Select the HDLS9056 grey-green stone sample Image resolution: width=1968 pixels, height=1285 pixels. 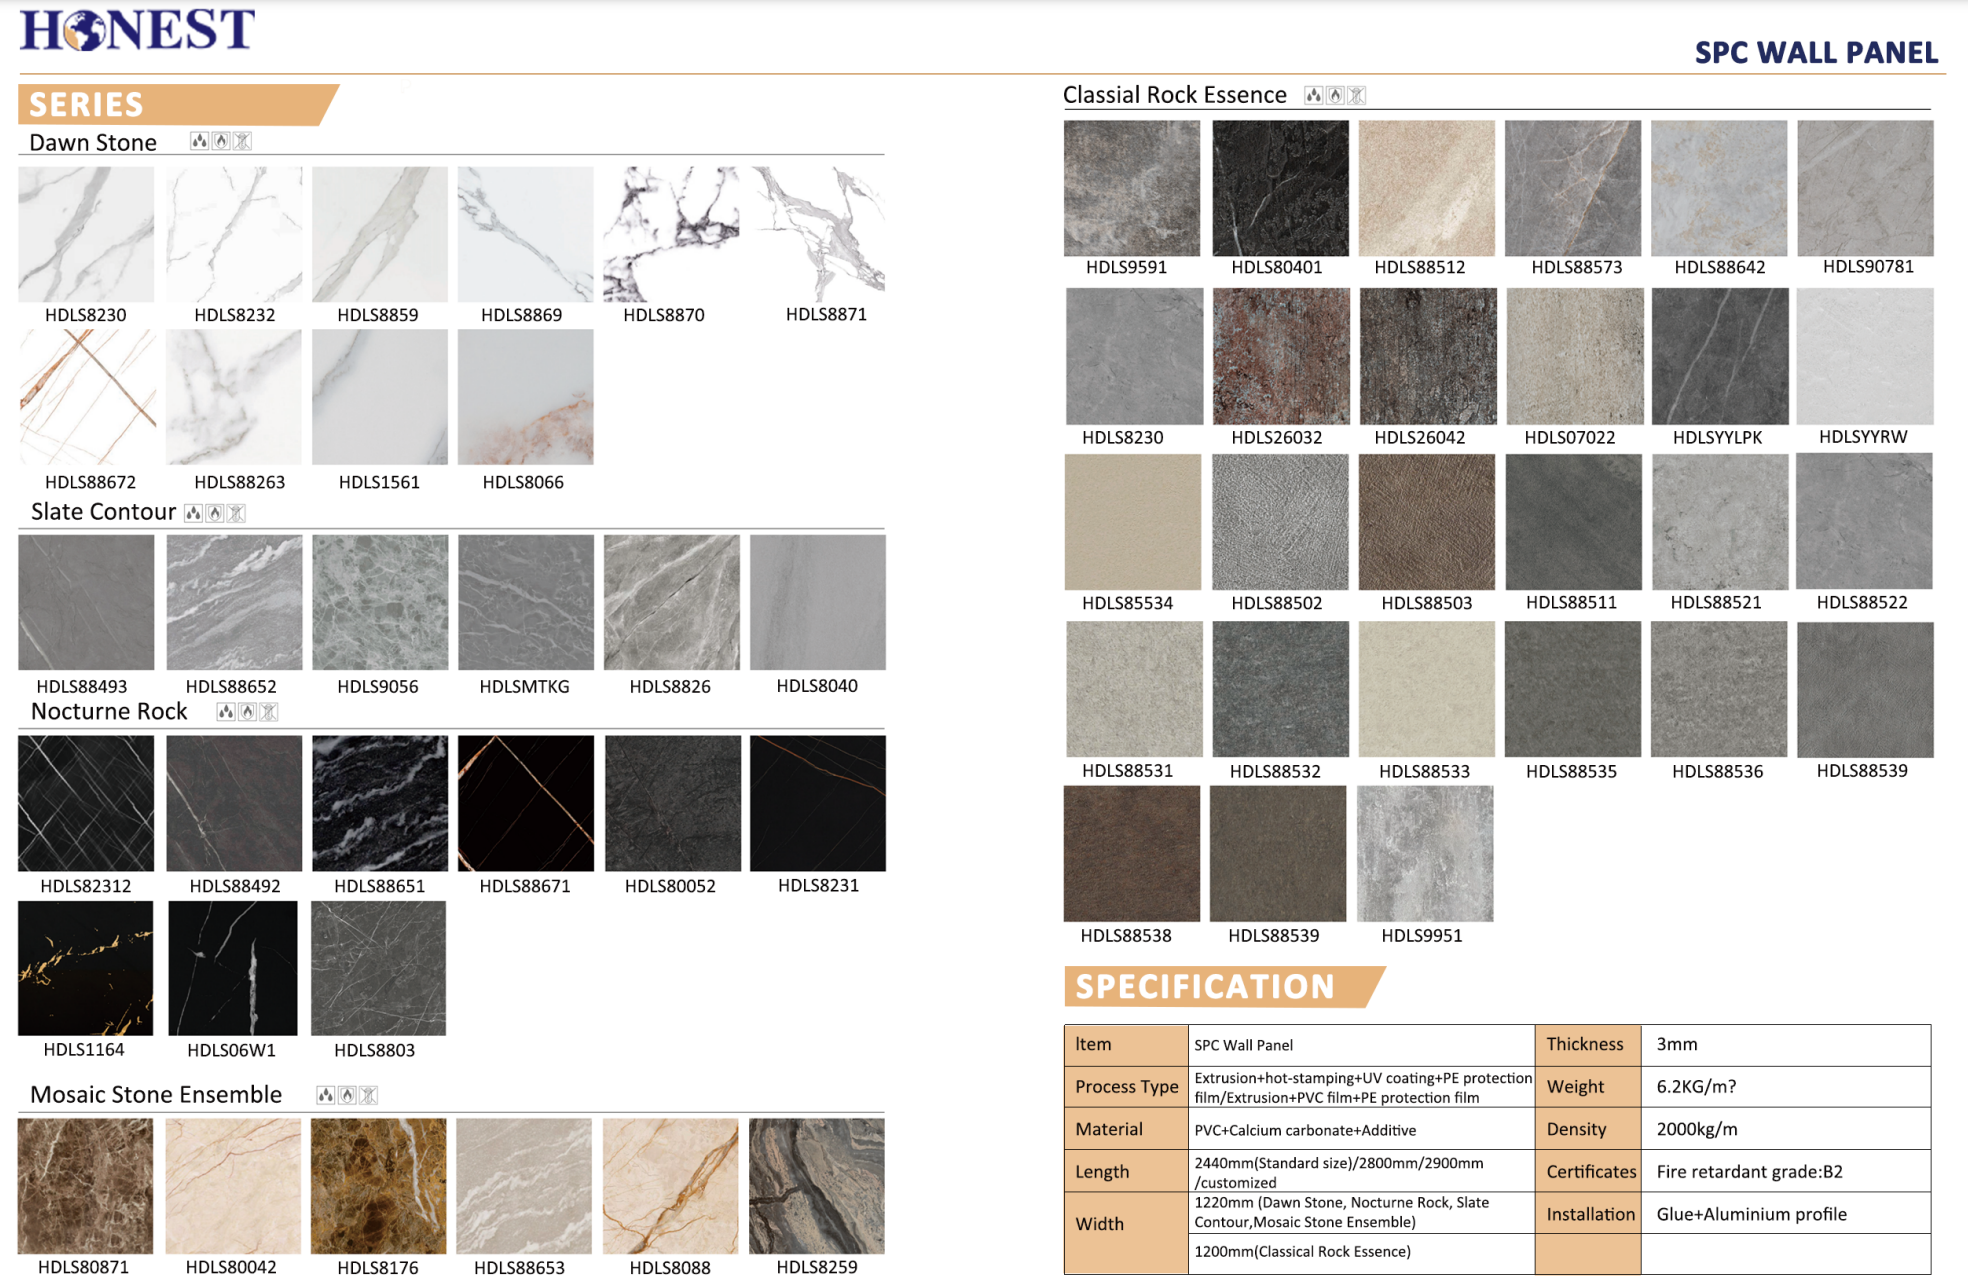pyautogui.click(x=380, y=602)
